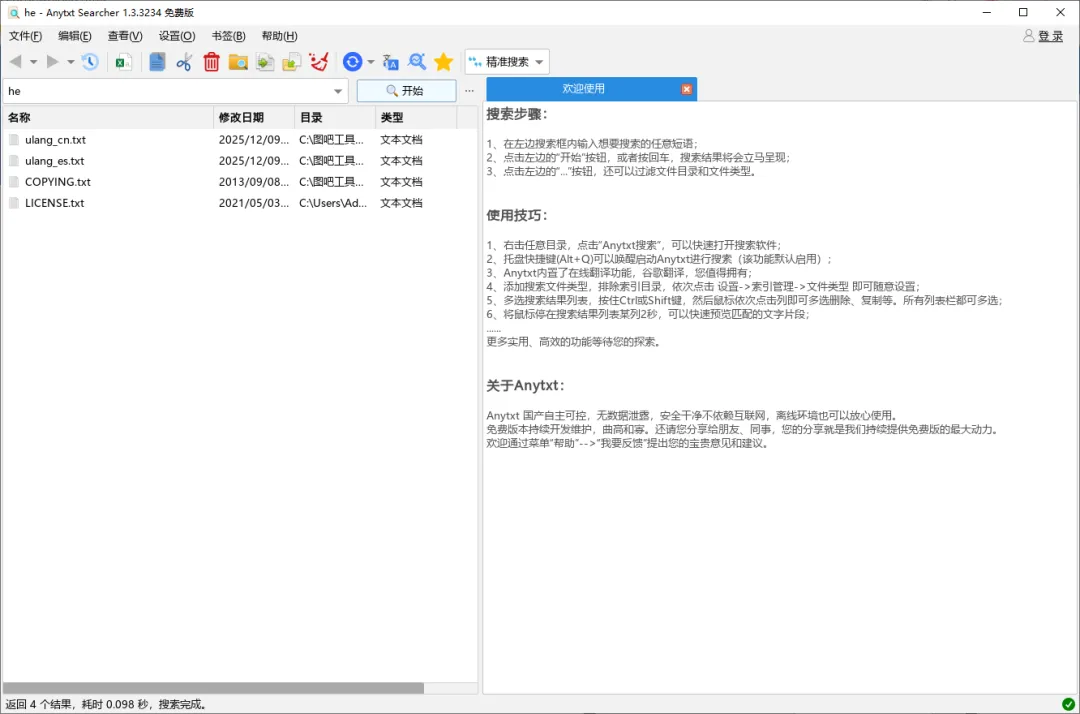This screenshot has height=714, width=1080.
Task: Click the 2013/09/08 date cell
Action: click(253, 182)
